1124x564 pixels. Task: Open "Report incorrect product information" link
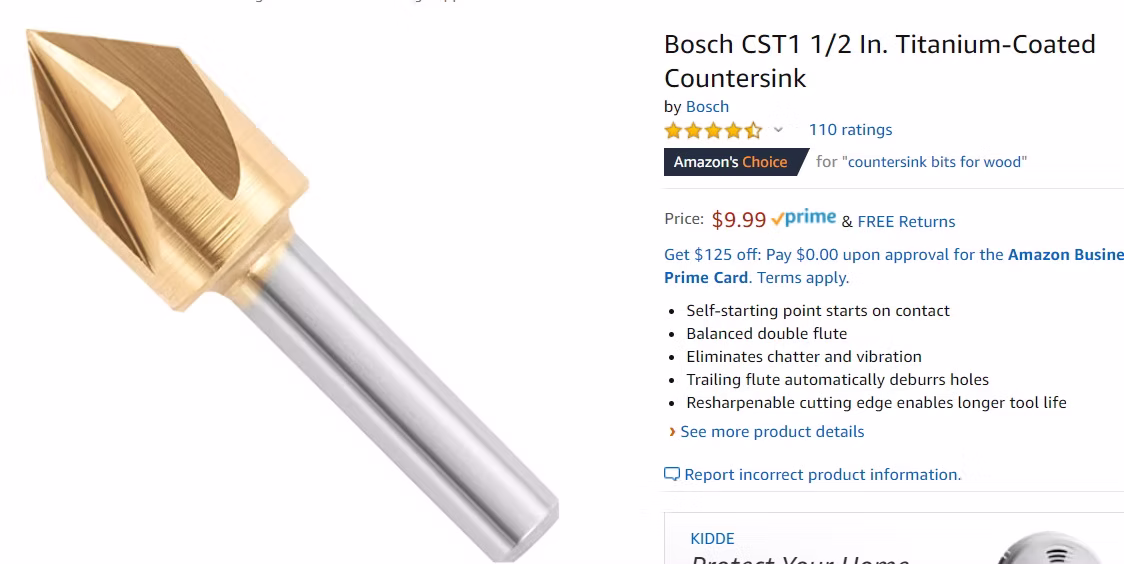click(x=822, y=475)
